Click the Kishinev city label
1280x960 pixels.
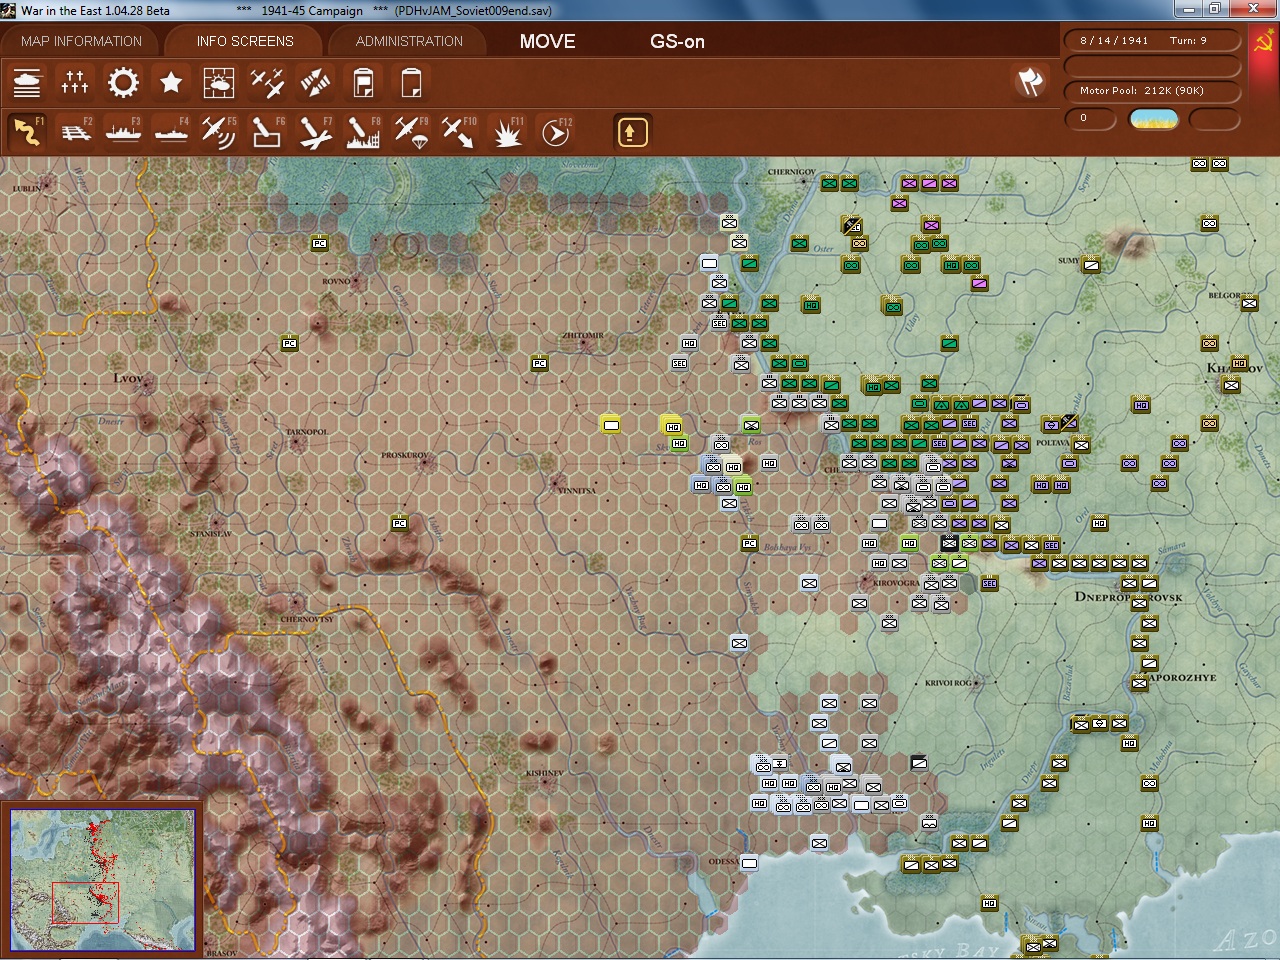(x=545, y=773)
